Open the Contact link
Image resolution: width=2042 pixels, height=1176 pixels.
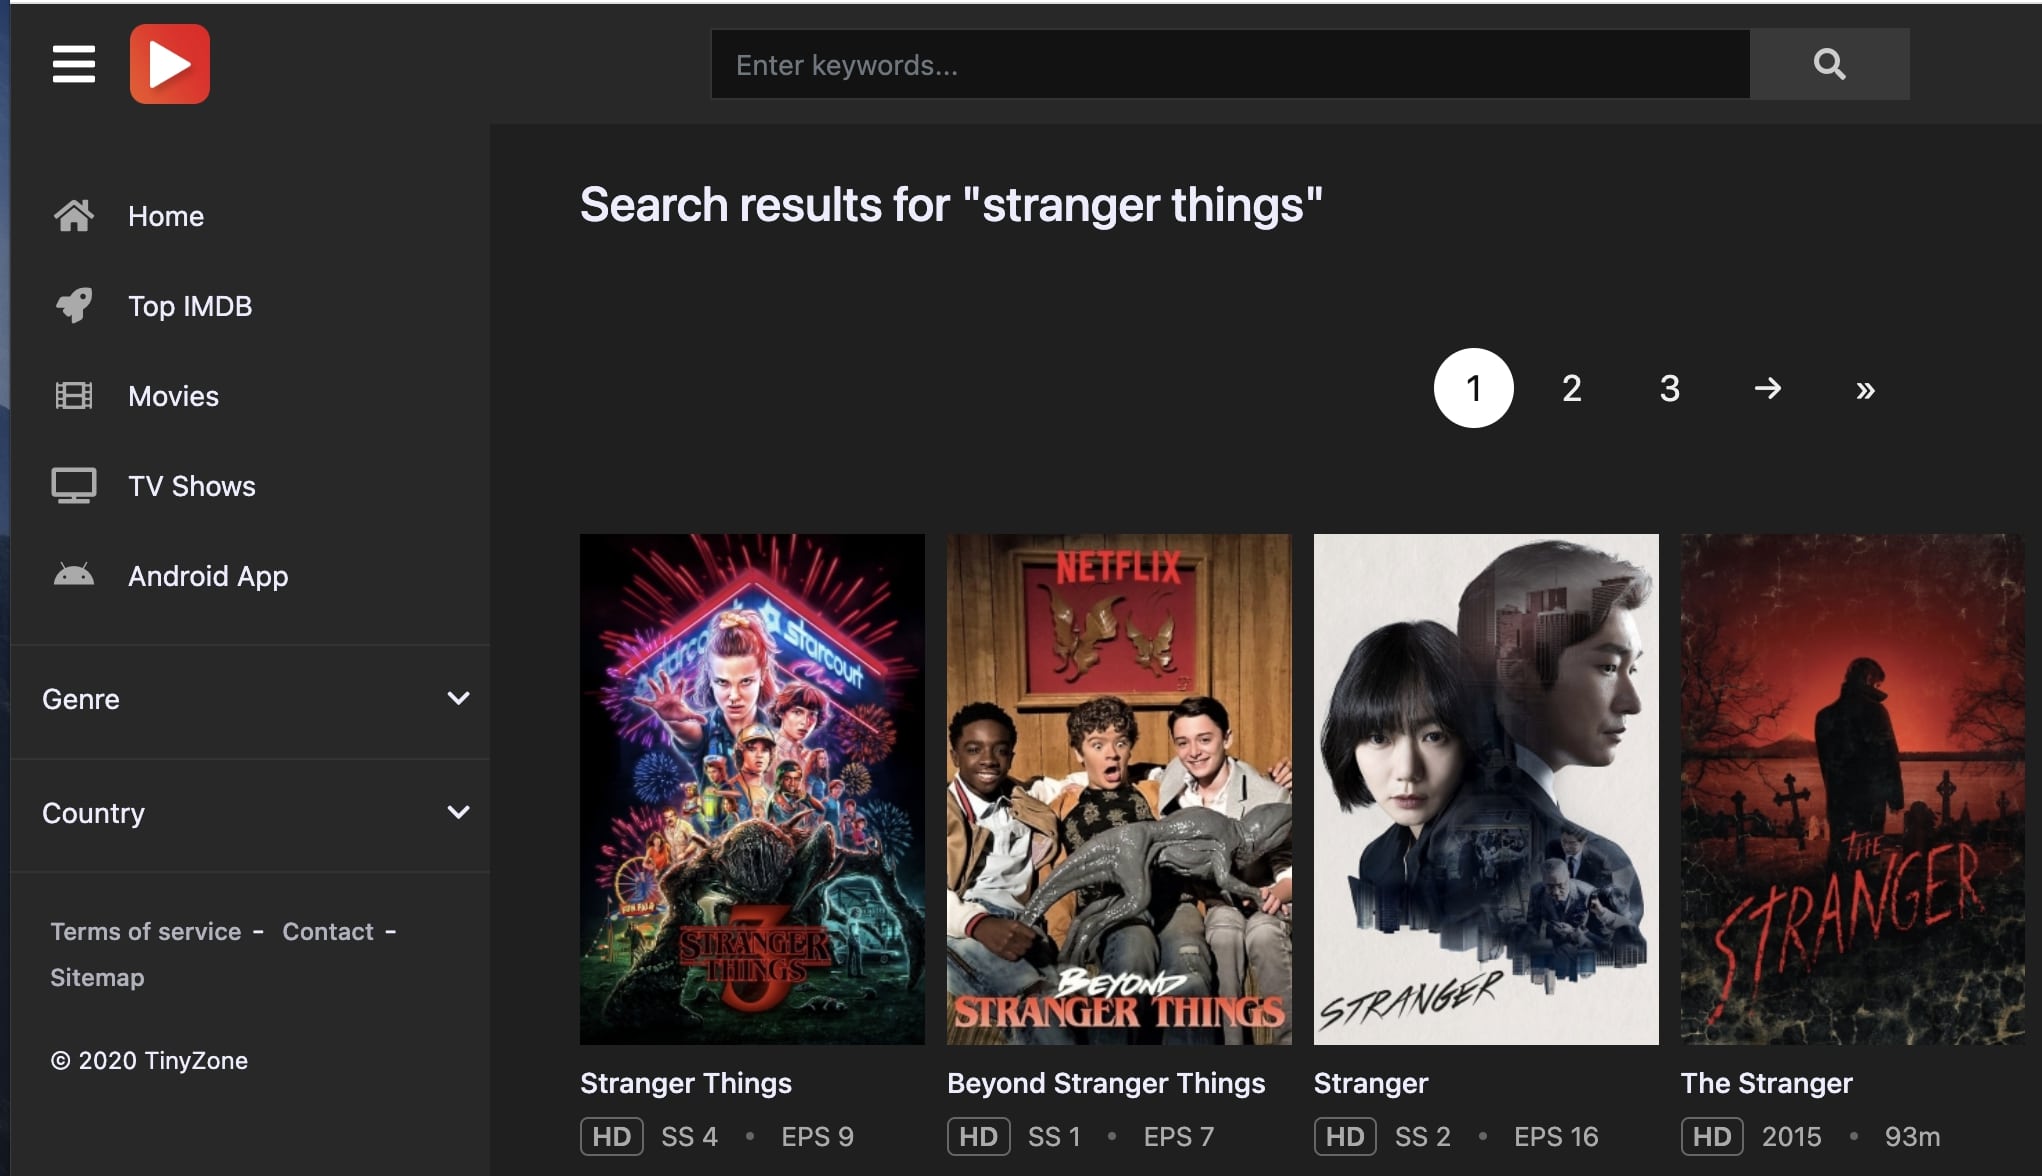328,932
